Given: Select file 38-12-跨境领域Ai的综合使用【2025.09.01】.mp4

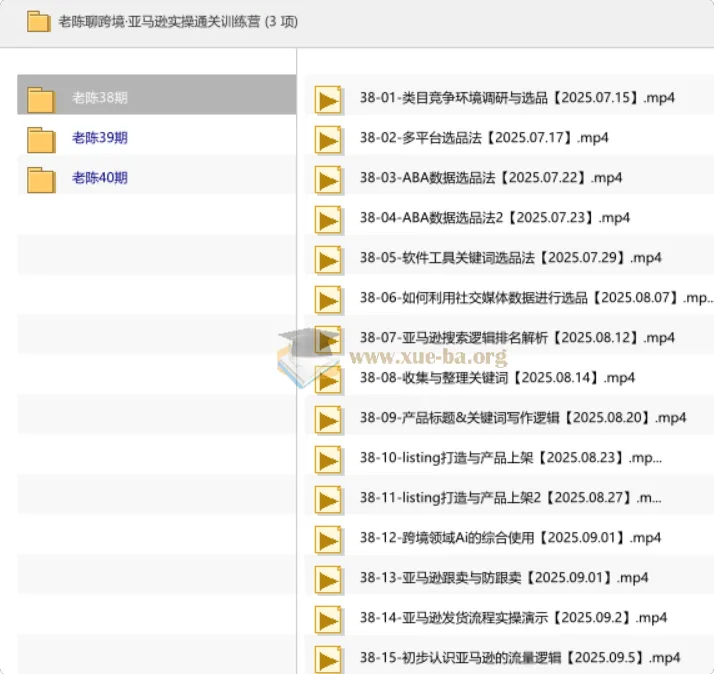Looking at the screenshot, I should tap(510, 538).
